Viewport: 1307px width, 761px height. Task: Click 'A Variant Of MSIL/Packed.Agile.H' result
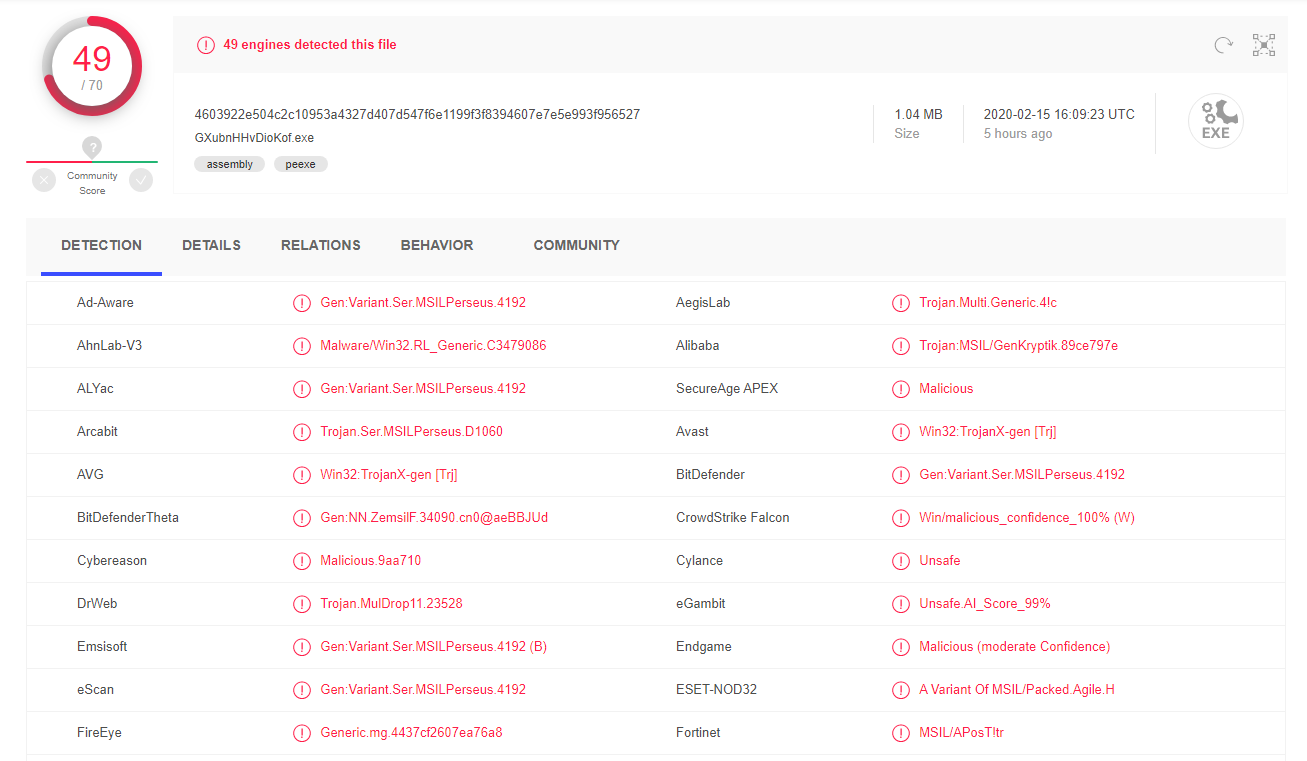[1017, 690]
